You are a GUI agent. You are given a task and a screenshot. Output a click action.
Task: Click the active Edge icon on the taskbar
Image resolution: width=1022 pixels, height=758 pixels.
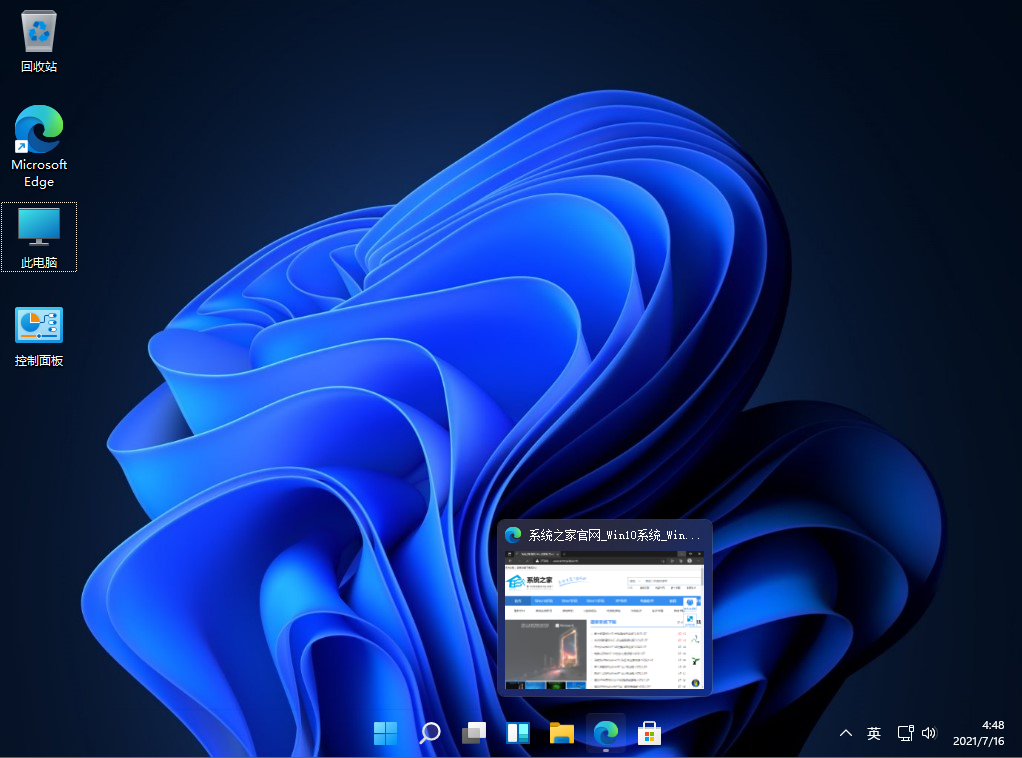tap(605, 733)
